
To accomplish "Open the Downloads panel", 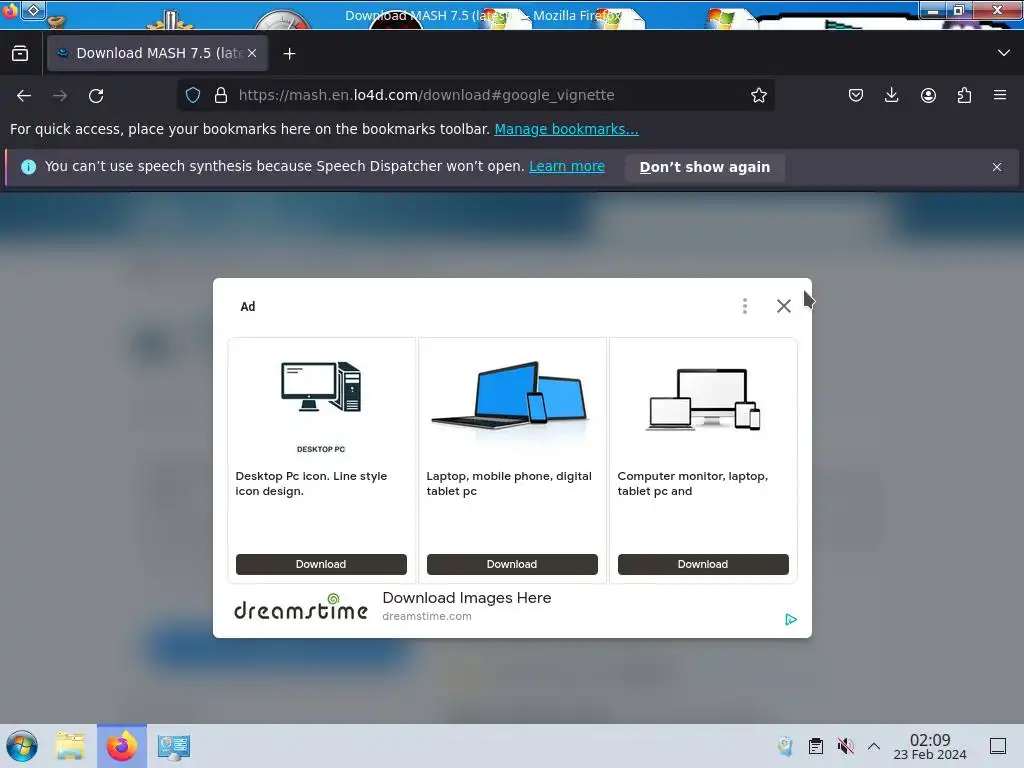I will pyautogui.click(x=891, y=95).
